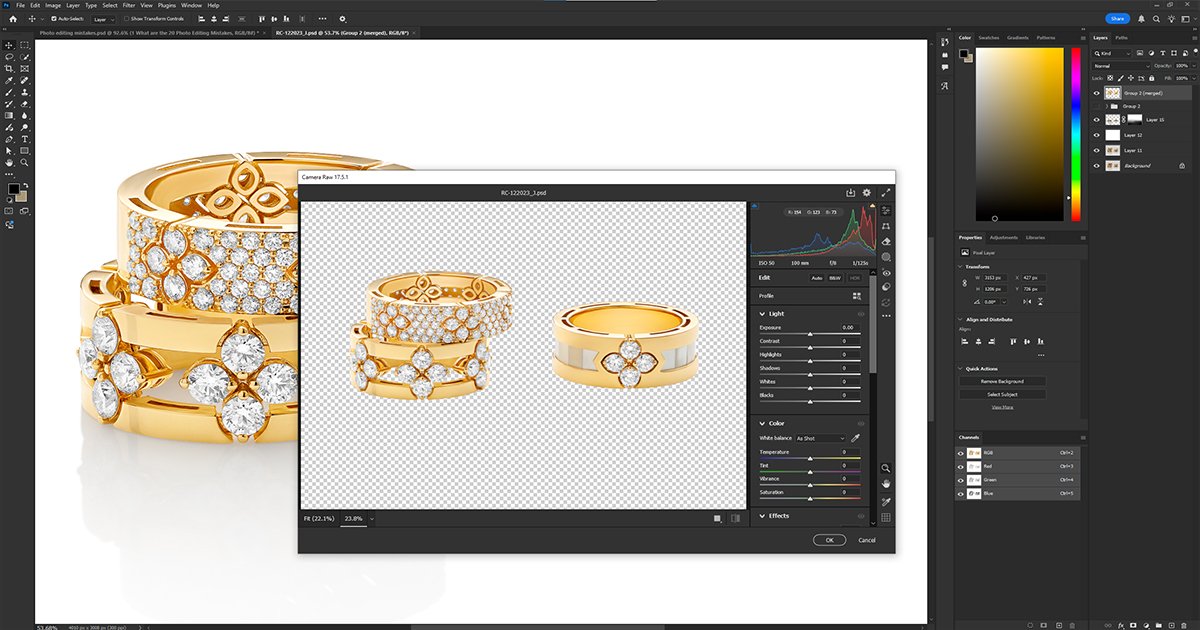Image resolution: width=1200 pixels, height=630 pixels.
Task: Open the Filter menu
Action: [x=129, y=5]
